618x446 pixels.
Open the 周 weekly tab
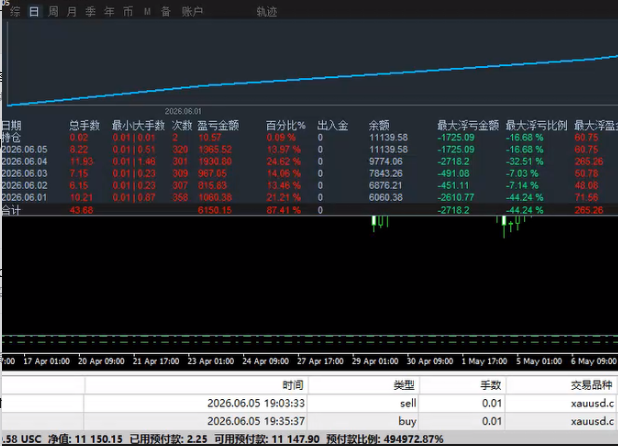[x=53, y=11]
